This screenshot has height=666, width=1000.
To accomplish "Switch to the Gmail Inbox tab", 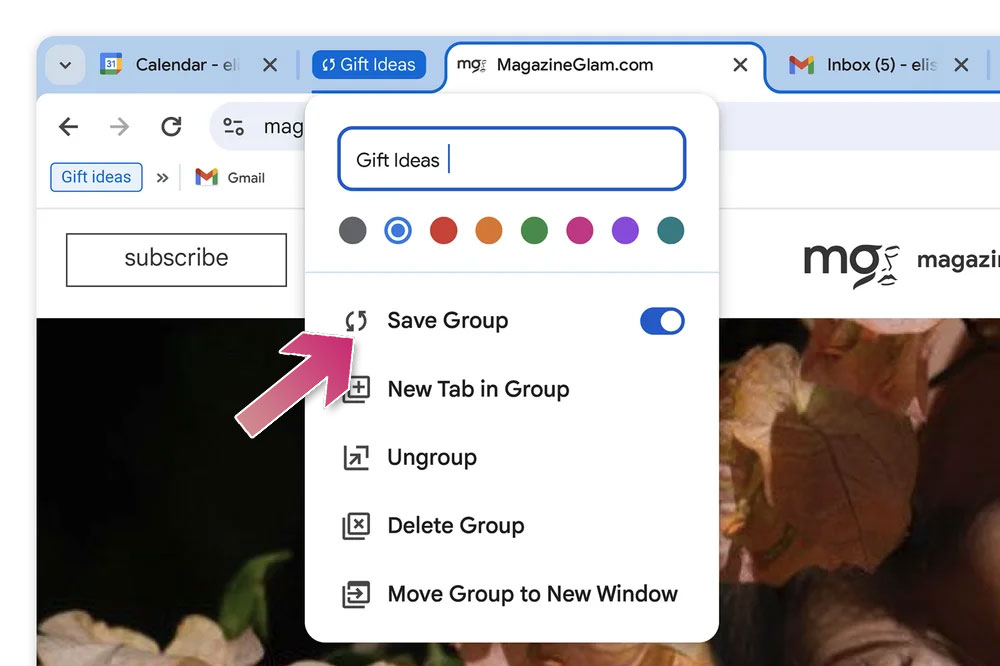I will point(880,65).
